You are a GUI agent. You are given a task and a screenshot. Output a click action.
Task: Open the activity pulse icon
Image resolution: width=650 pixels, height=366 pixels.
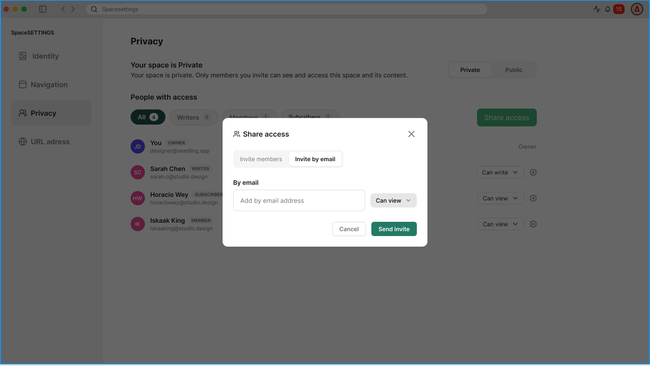click(x=597, y=9)
